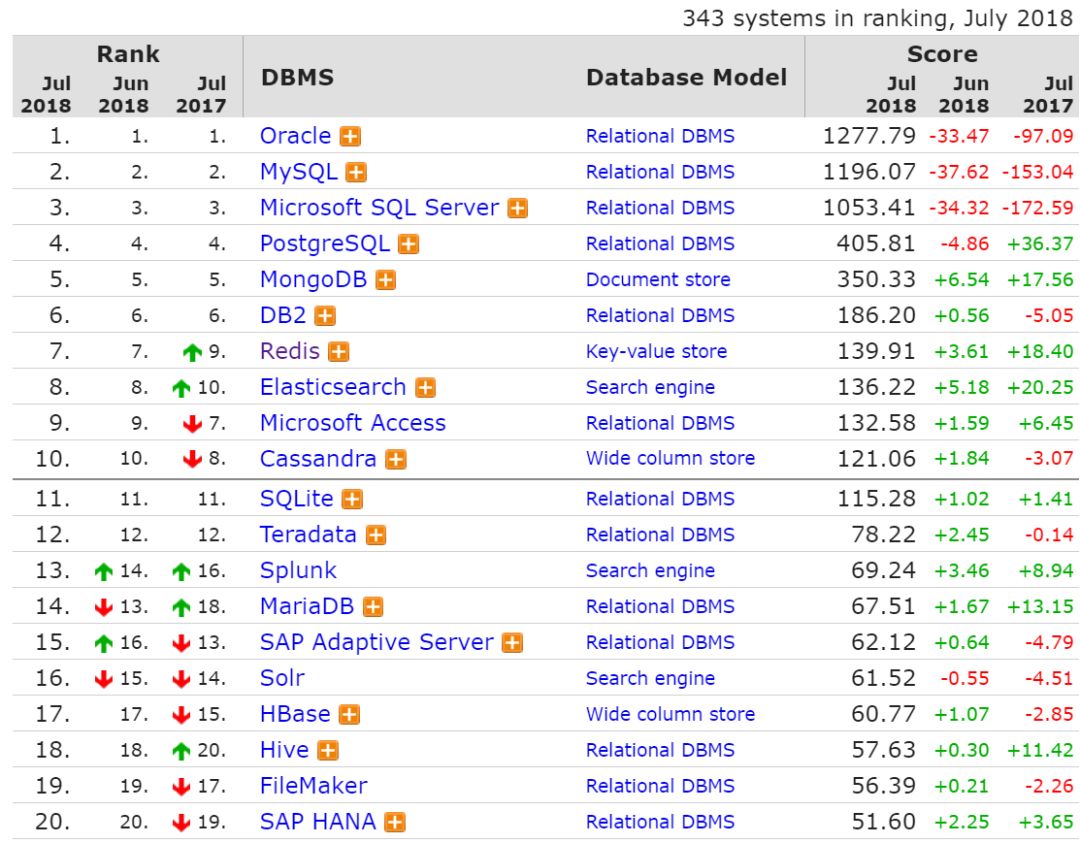Image resolution: width=1080 pixels, height=843 pixels.
Task: Open the Oracle DBMS link
Action: point(295,136)
